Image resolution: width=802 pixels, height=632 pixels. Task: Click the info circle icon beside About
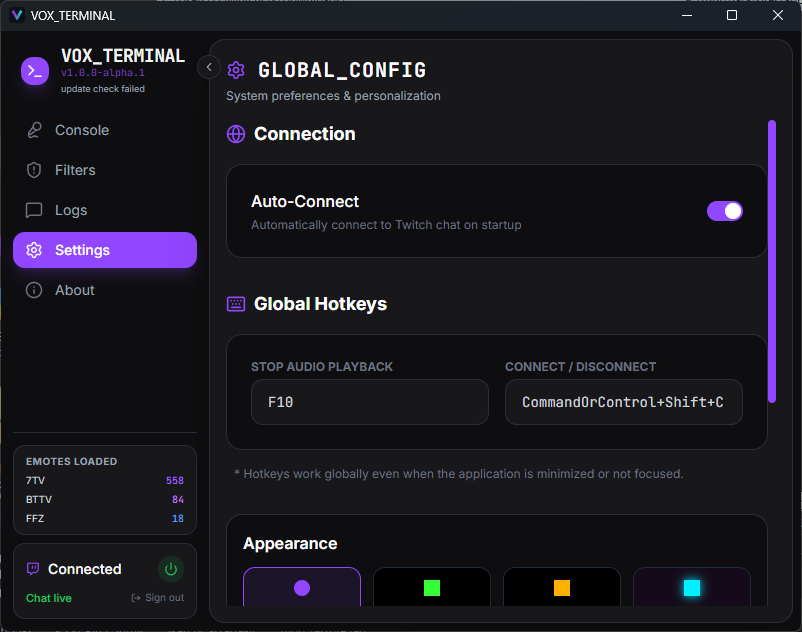[x=34, y=290]
